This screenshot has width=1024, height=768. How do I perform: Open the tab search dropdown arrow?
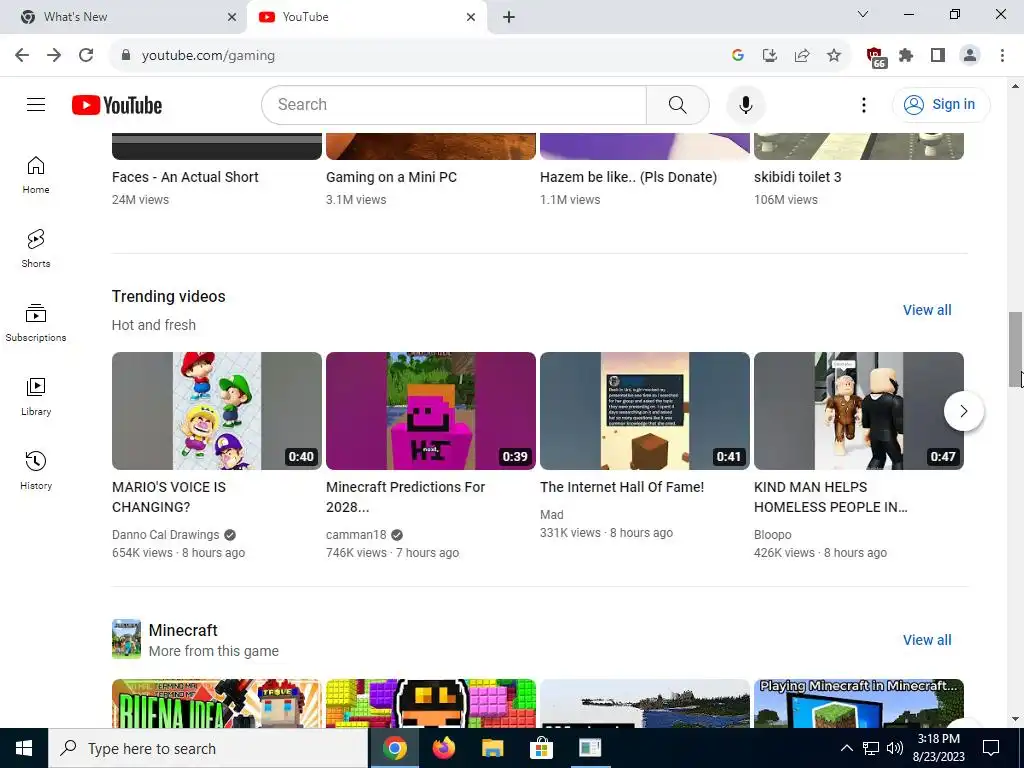(x=863, y=14)
